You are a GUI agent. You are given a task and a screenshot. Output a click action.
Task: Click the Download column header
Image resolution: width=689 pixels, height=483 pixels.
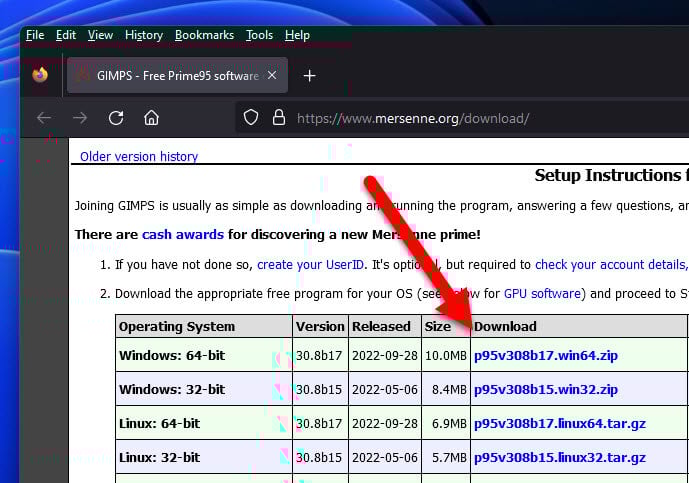(579, 327)
